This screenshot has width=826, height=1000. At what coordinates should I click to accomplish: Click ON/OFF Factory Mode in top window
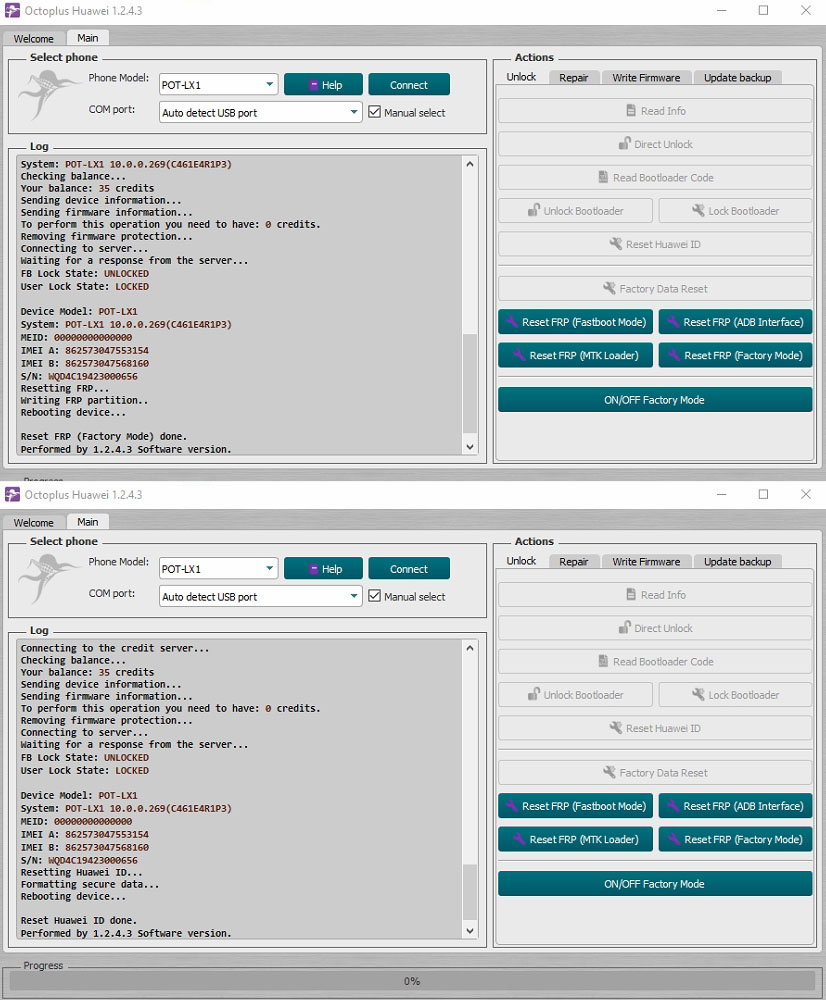pyautogui.click(x=655, y=400)
